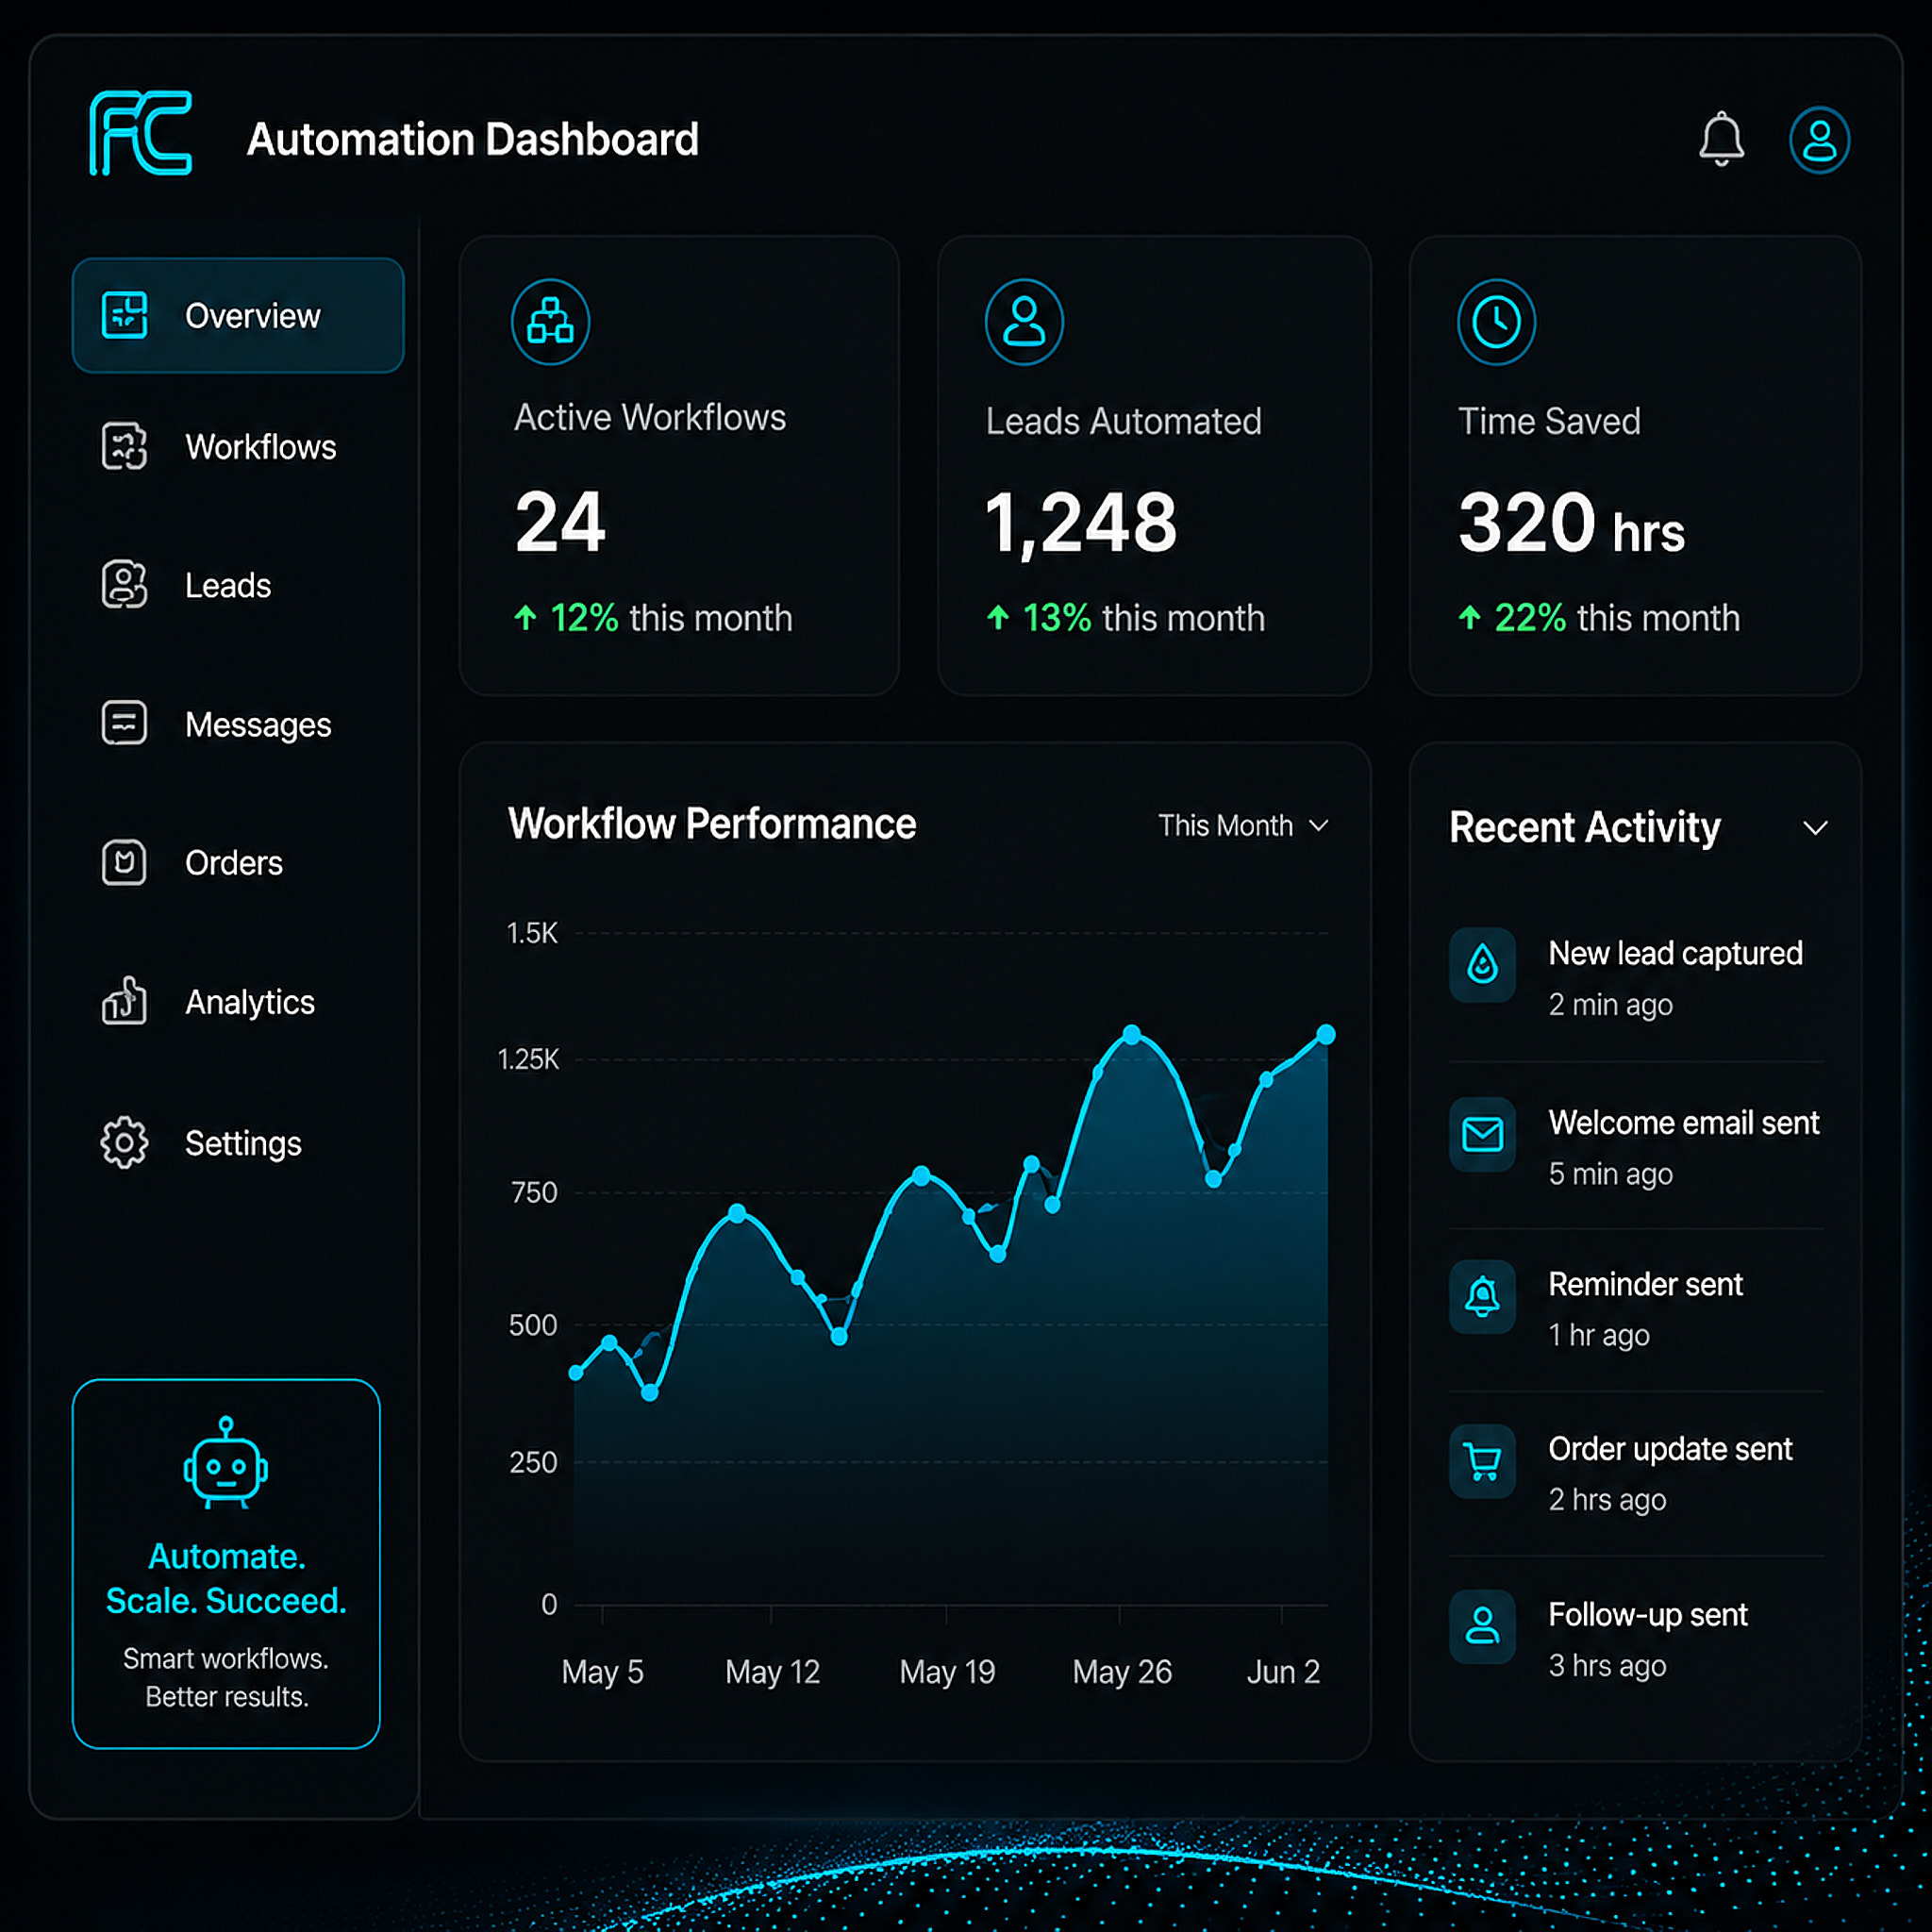Open the Leads sidebar item
The width and height of the screenshot is (1932, 1932).
tap(238, 585)
